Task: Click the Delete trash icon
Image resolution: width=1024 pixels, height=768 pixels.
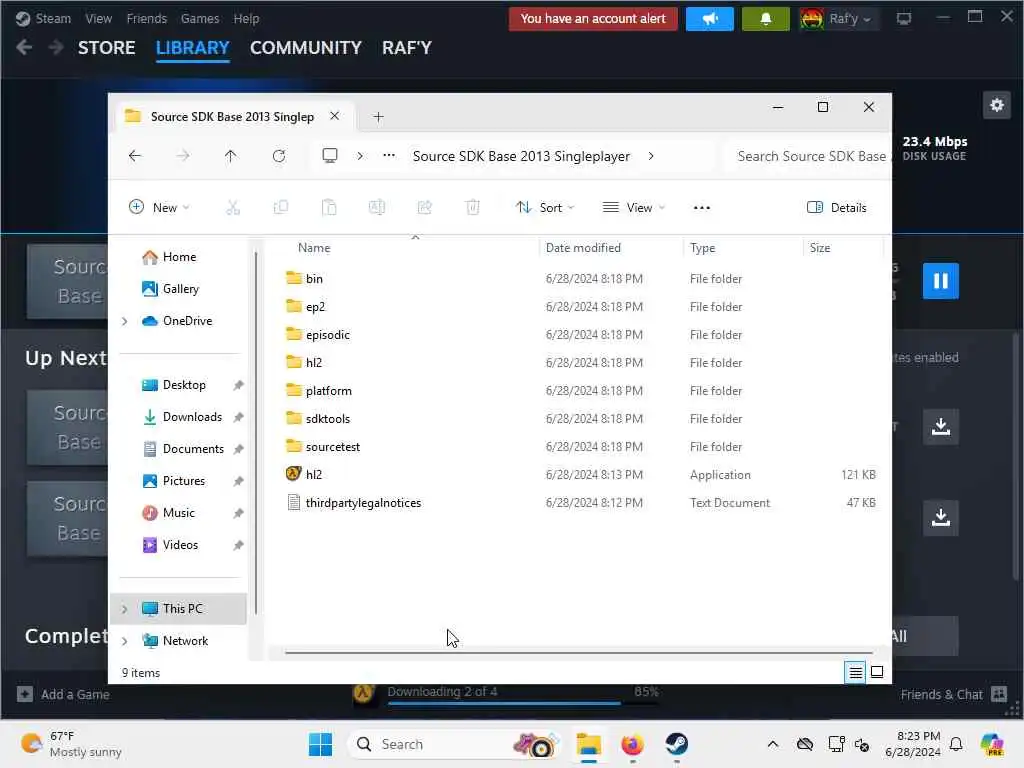Action: tap(473, 208)
